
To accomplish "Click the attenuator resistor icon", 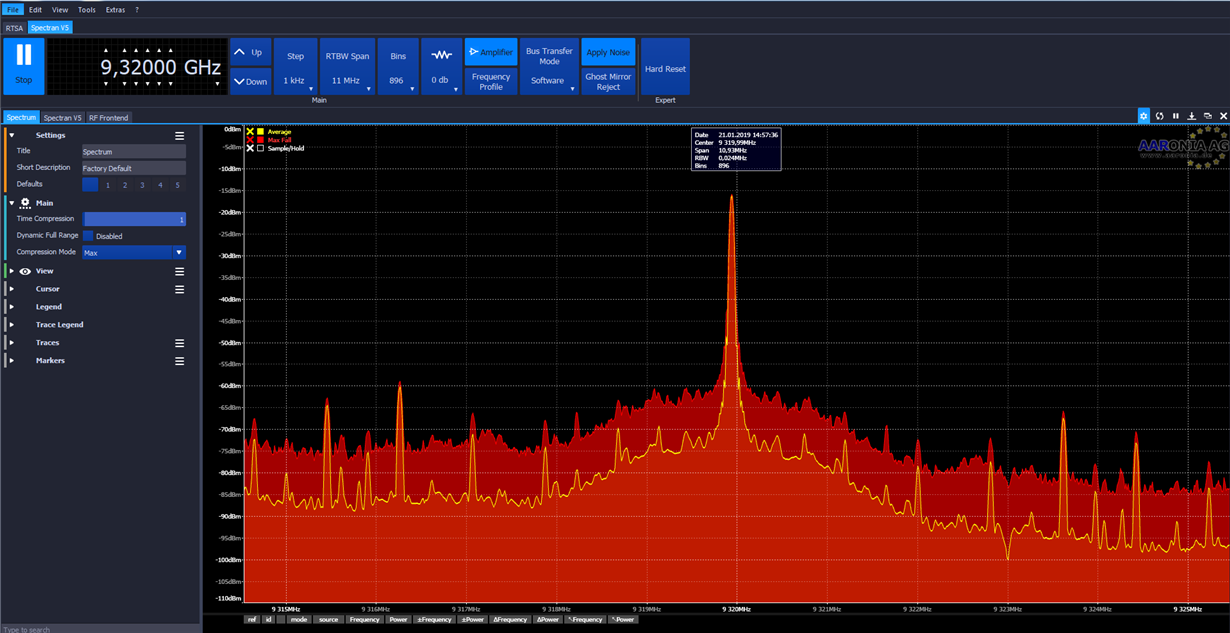I will pyautogui.click(x=441, y=54).
